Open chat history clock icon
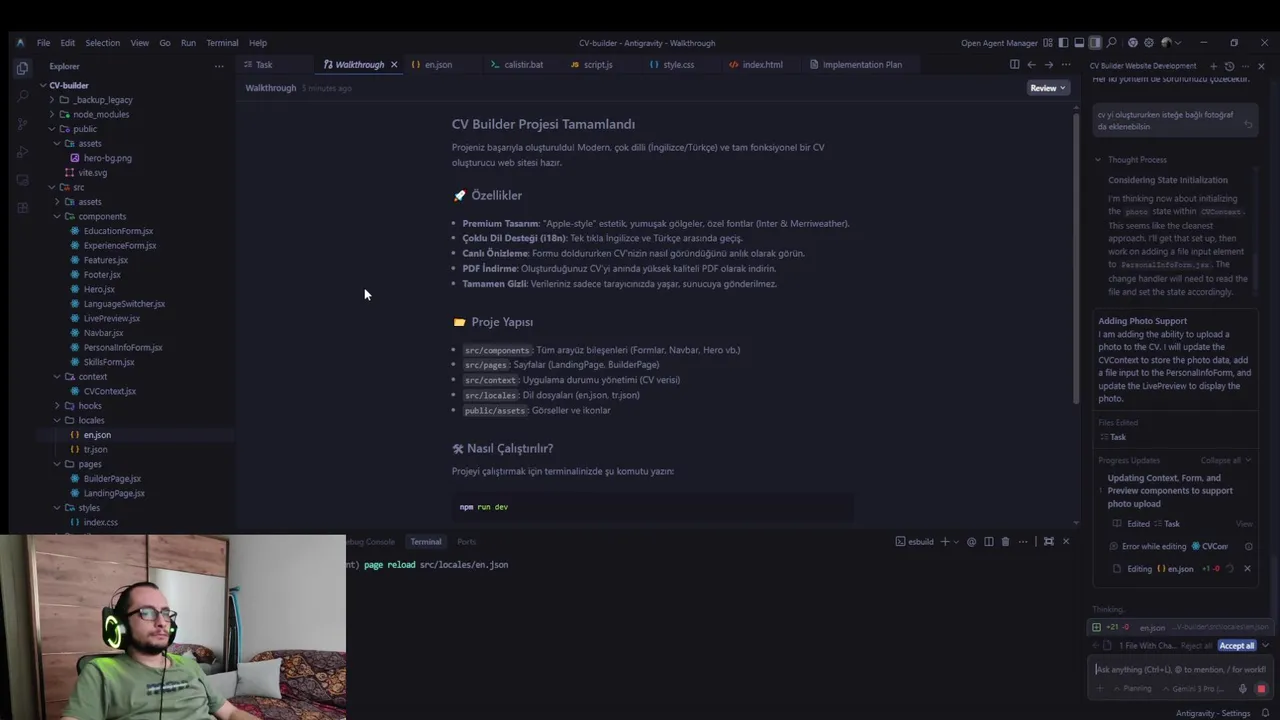This screenshot has height=720, width=1280. point(1229,66)
